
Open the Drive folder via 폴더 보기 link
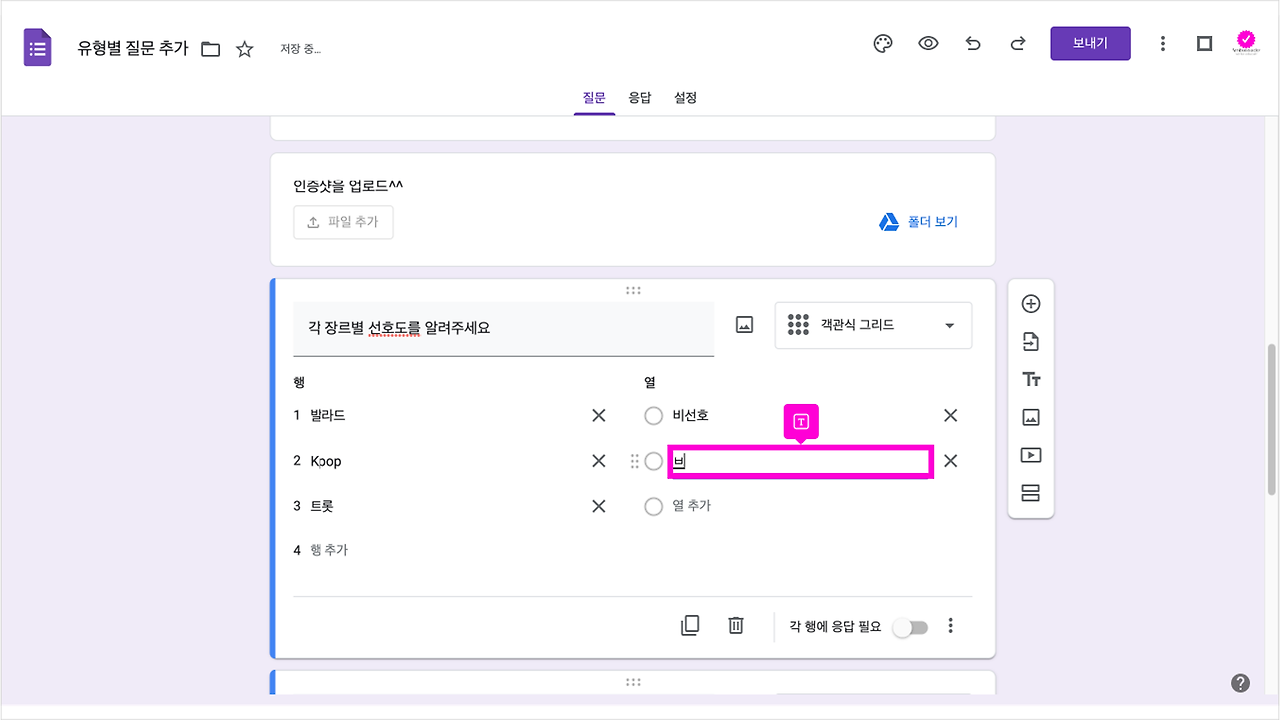coord(918,221)
